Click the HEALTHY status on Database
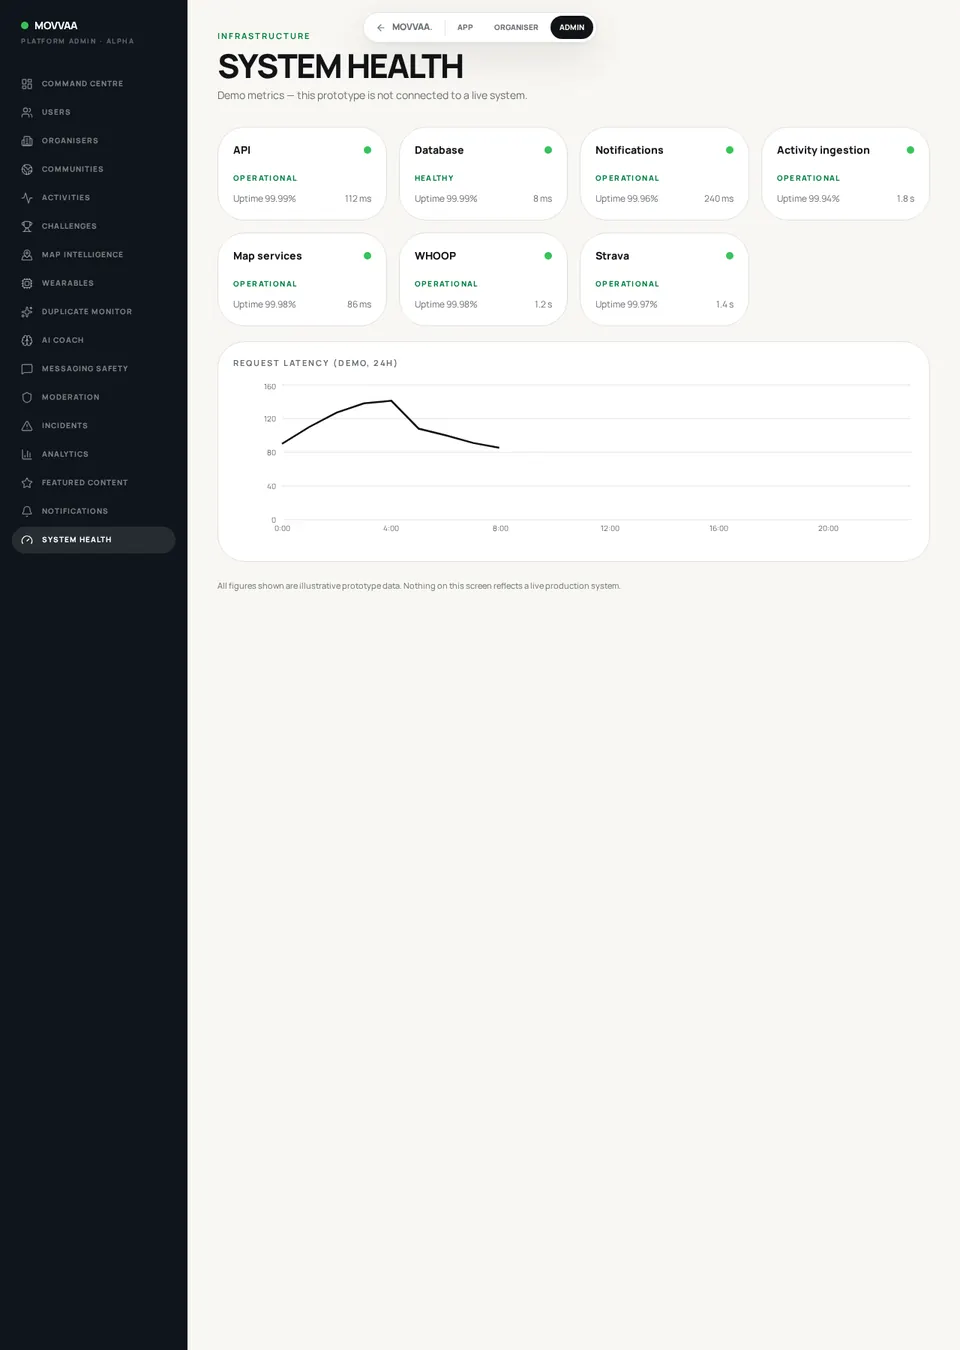 (434, 178)
